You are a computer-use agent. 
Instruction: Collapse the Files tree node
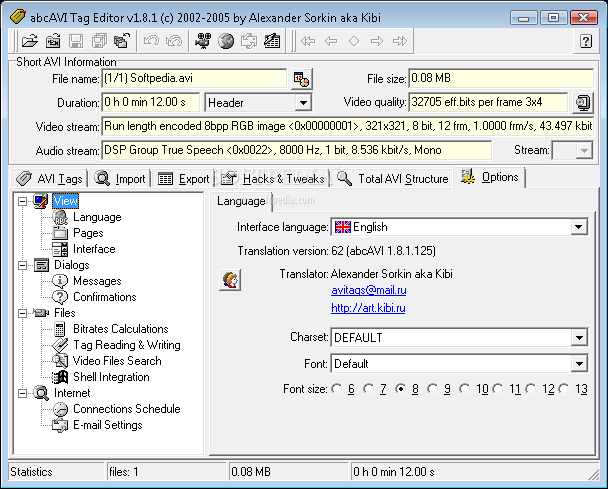(22, 313)
